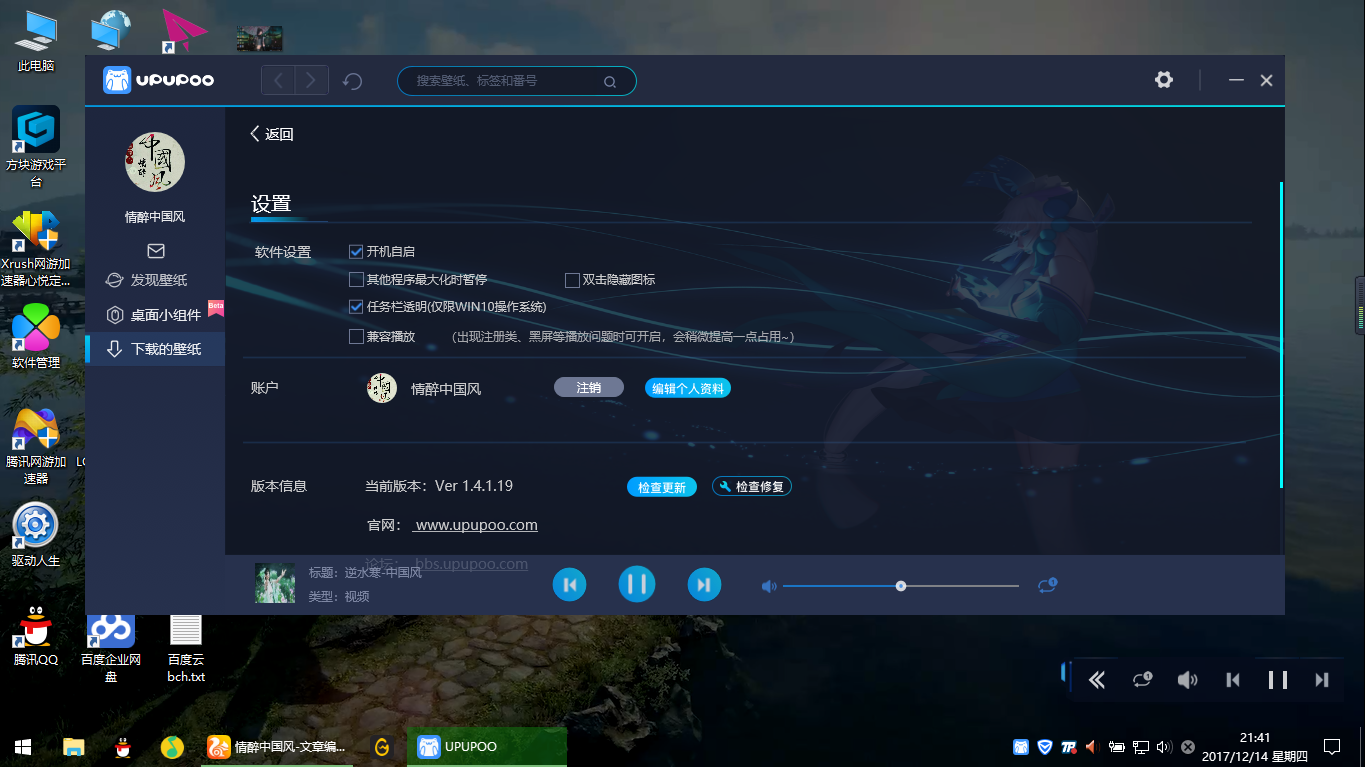Click 返回 to go back
Viewport: 1365px width, 767px height.
(271, 134)
